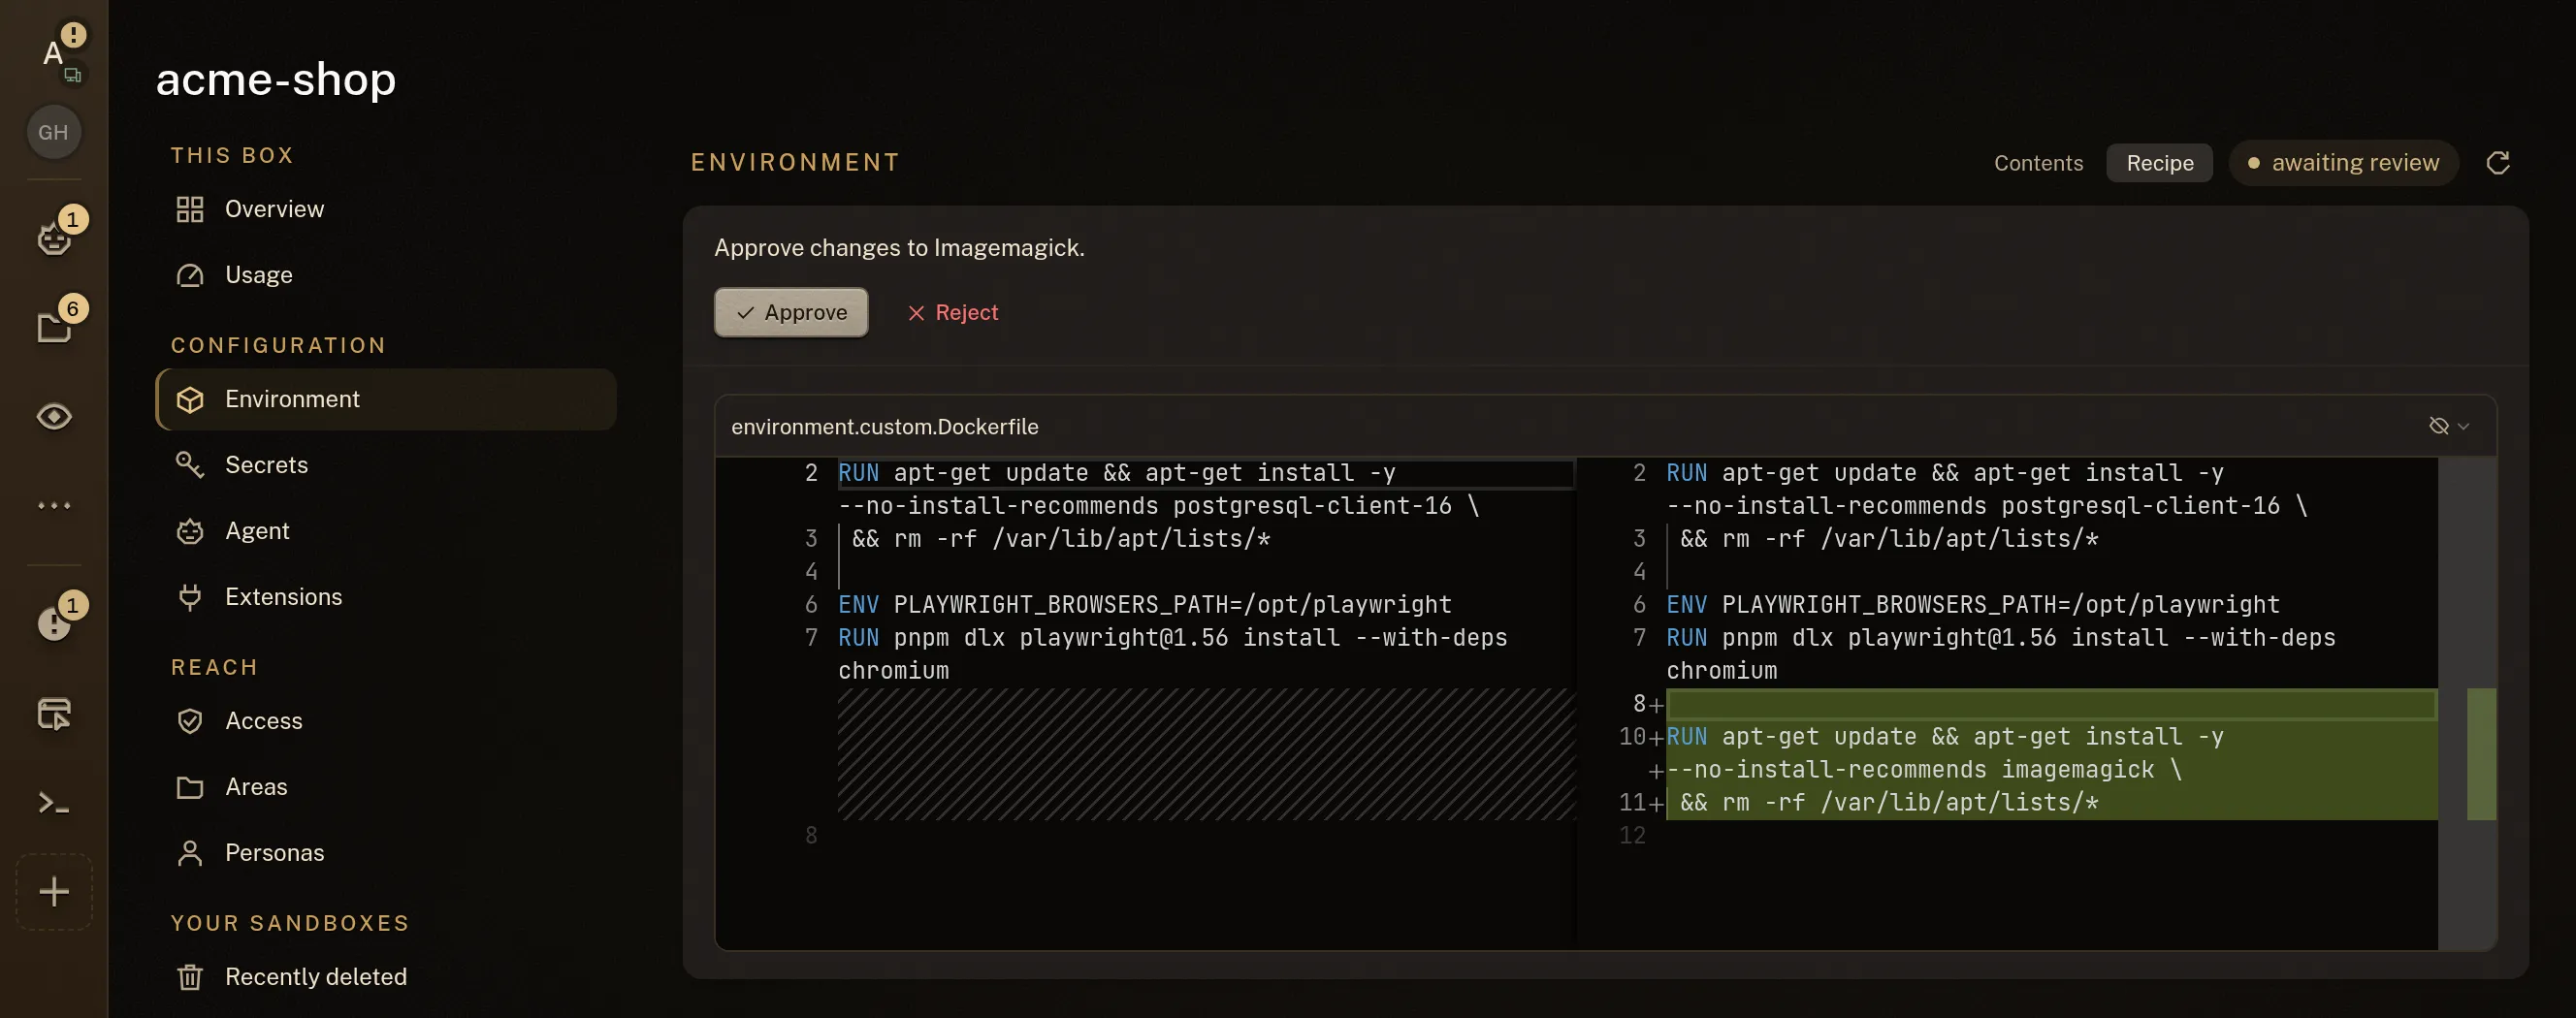Open the folder rail icon with badge 6
This screenshot has height=1018, width=2576.
click(x=54, y=326)
